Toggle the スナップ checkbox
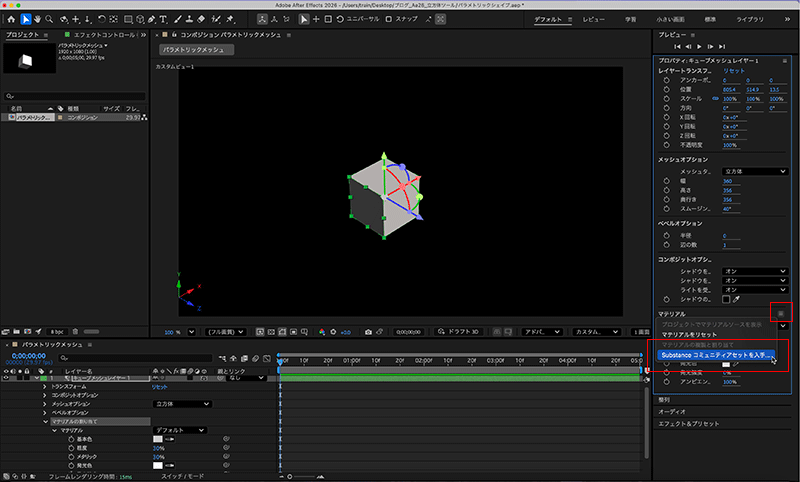Viewport: 800px width, 482px height. [x=389, y=18]
